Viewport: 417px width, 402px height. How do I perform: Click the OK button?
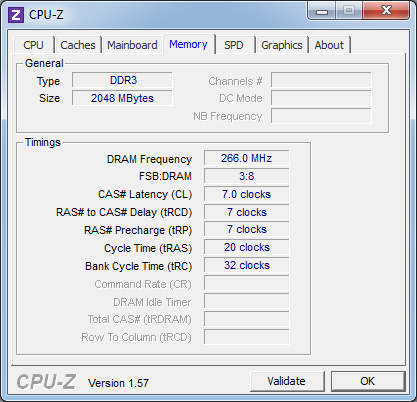(x=368, y=381)
